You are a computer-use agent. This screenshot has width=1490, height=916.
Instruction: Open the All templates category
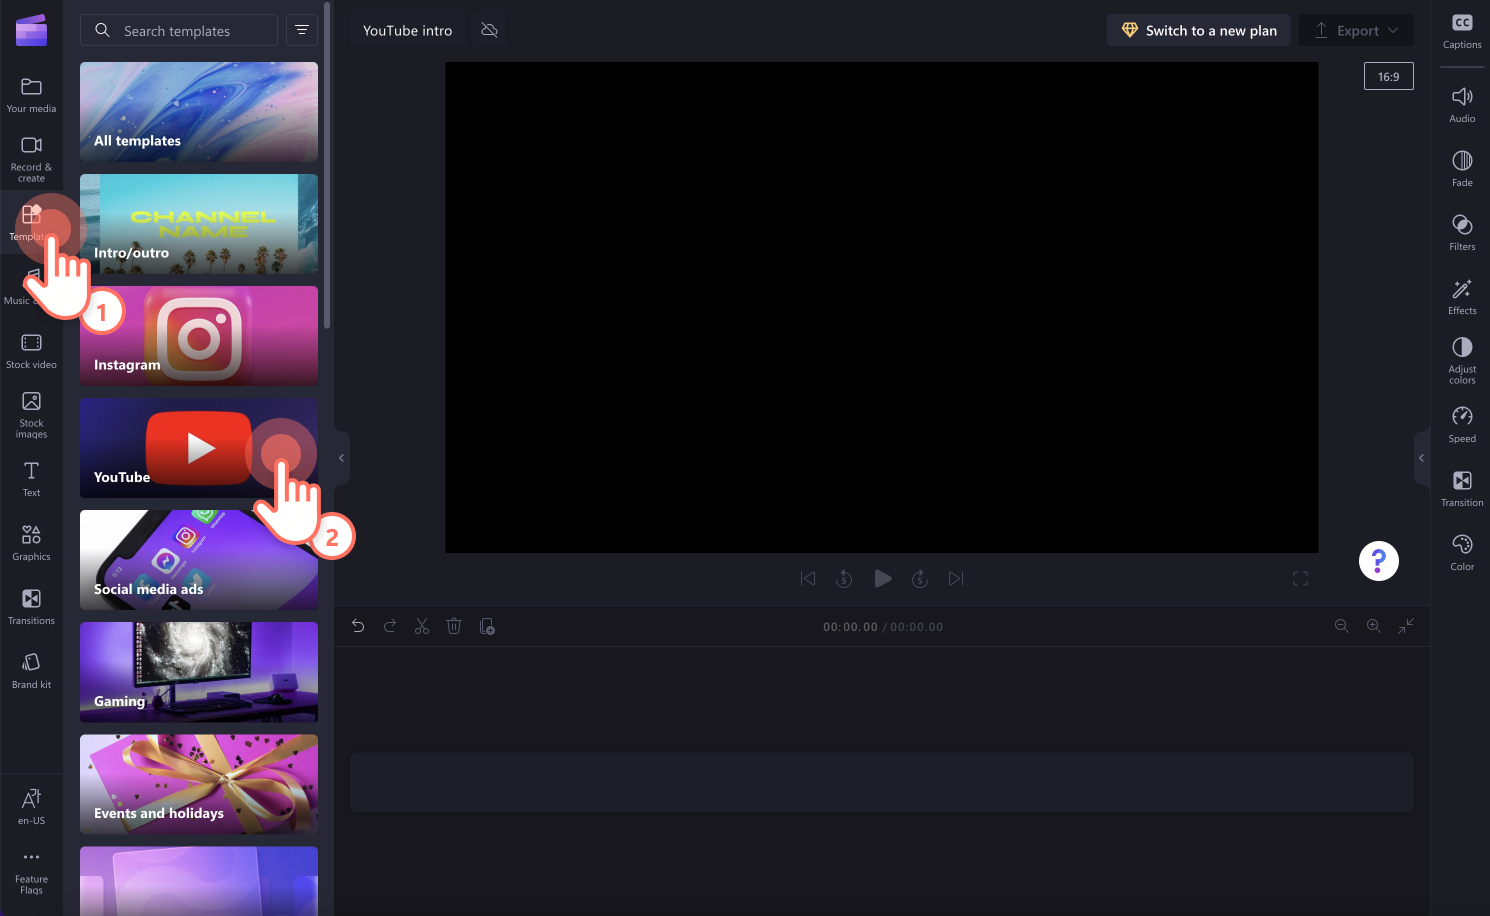[x=199, y=112]
